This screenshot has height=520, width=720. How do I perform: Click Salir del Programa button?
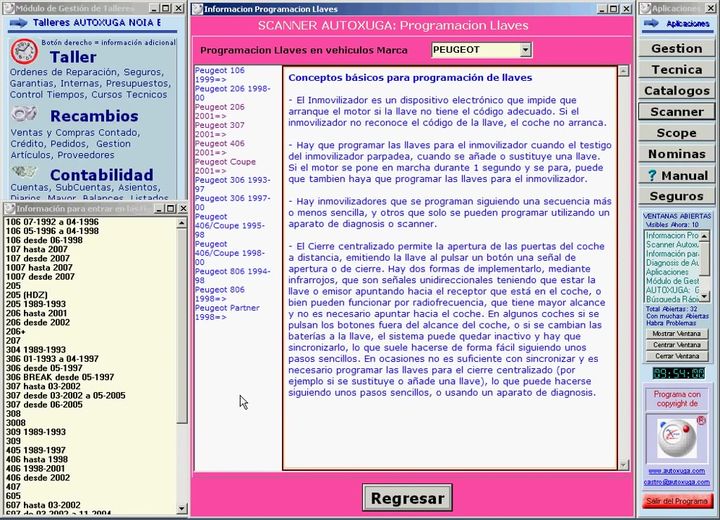pyautogui.click(x=677, y=501)
